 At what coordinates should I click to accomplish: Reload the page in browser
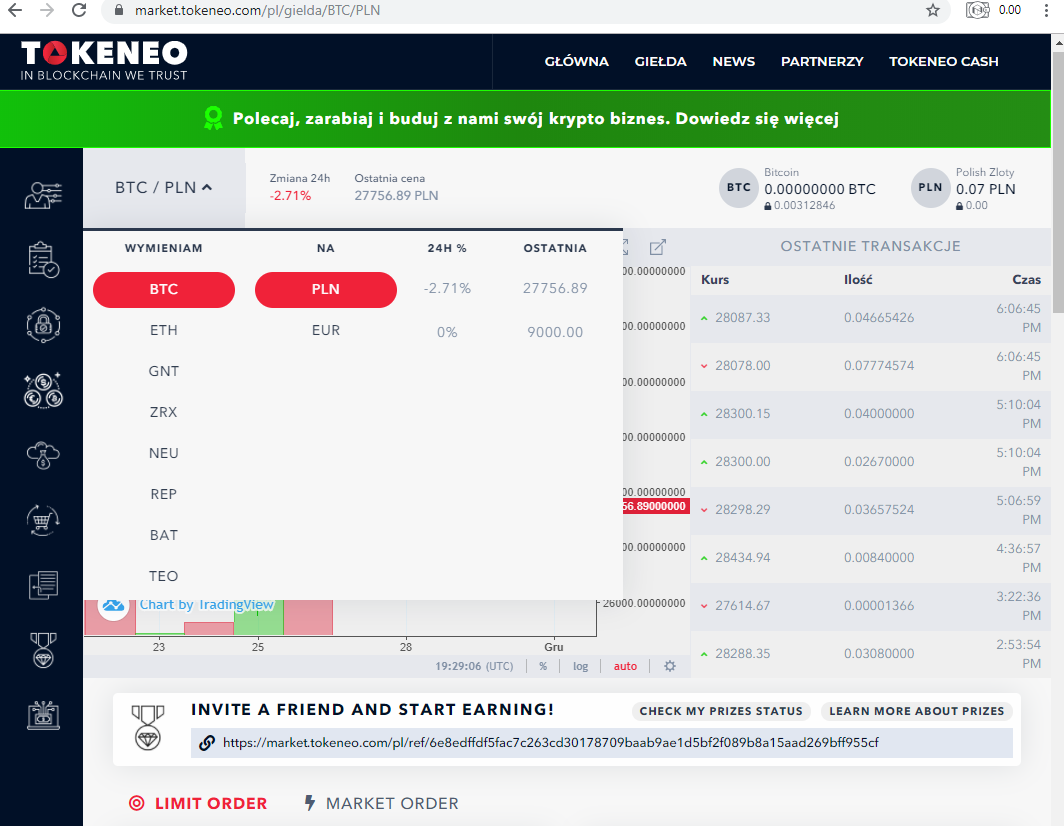(79, 10)
